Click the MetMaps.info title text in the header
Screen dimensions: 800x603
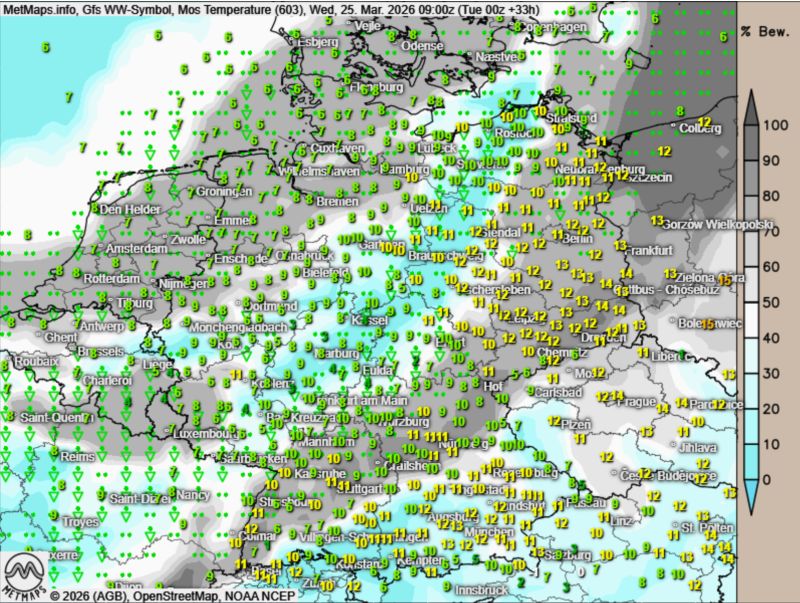(40, 9)
